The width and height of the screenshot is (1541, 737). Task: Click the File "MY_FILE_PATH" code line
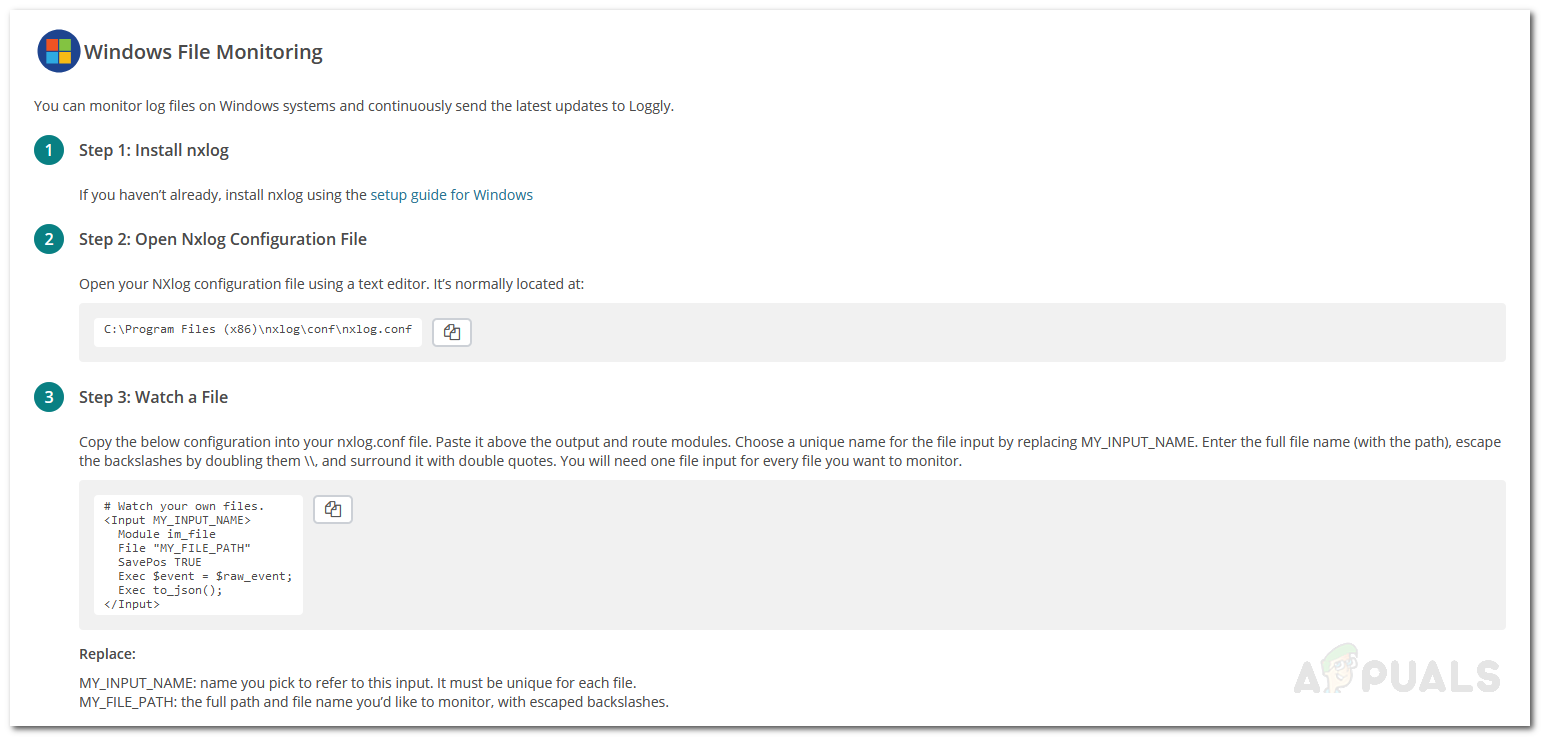pos(184,548)
